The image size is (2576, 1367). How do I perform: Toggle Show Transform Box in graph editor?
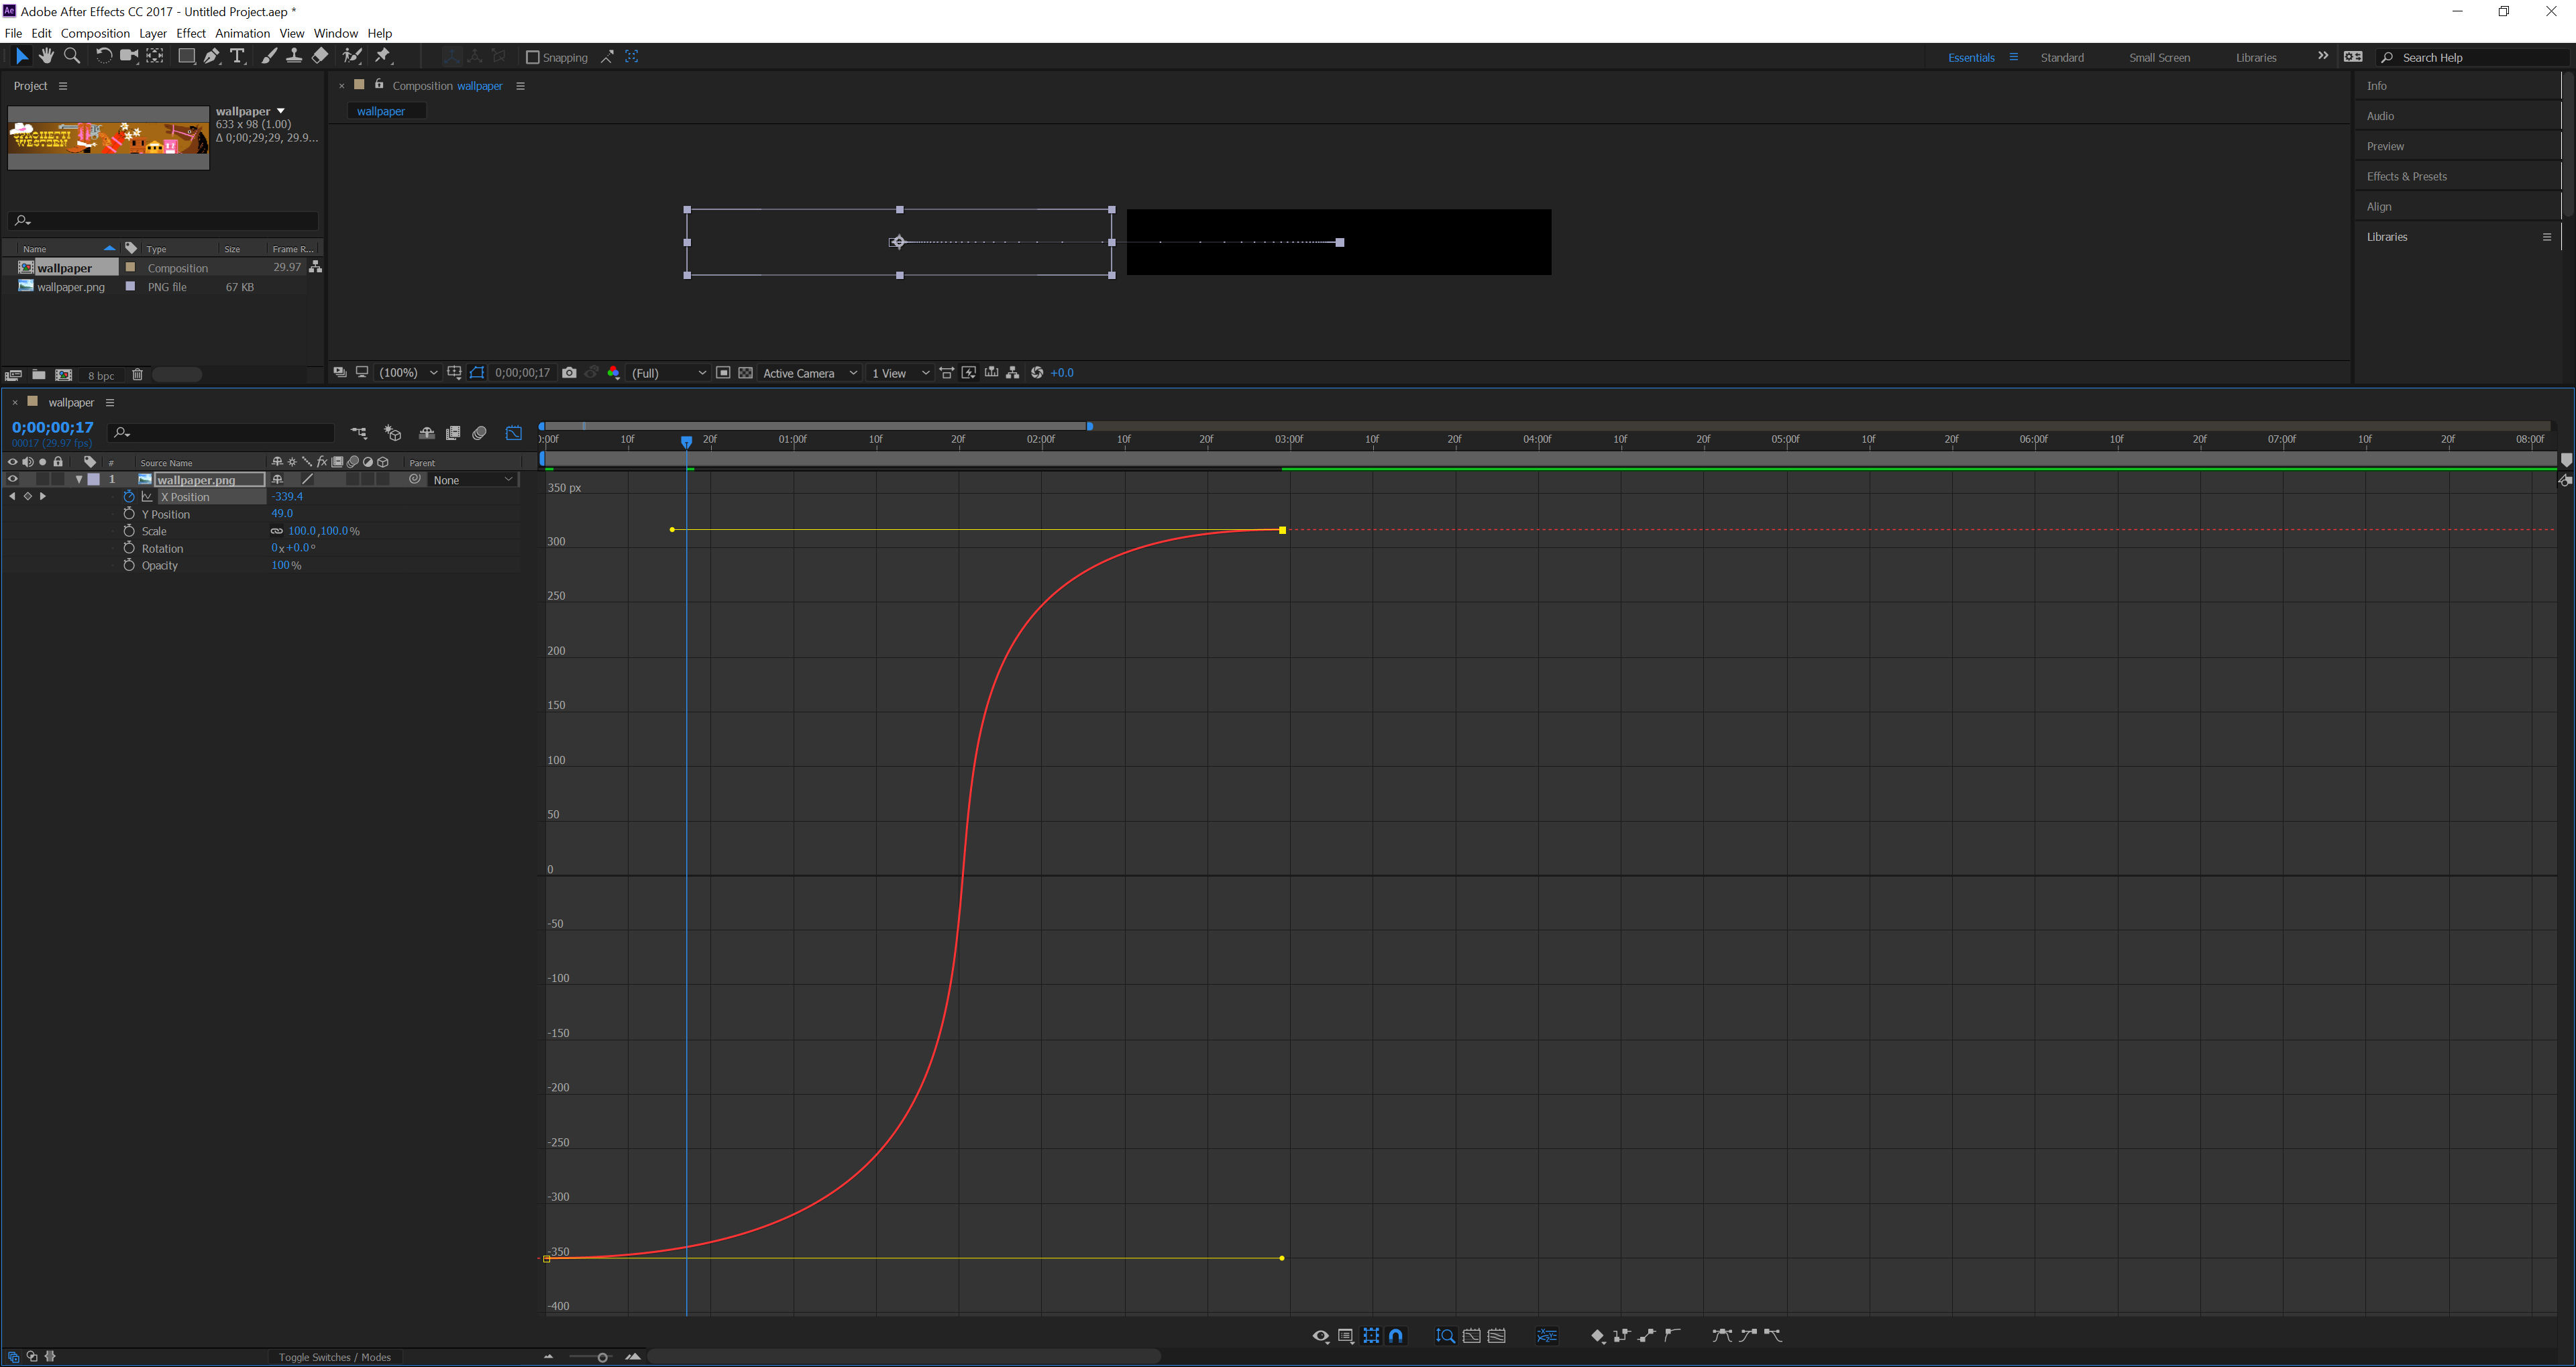[x=1371, y=1336]
